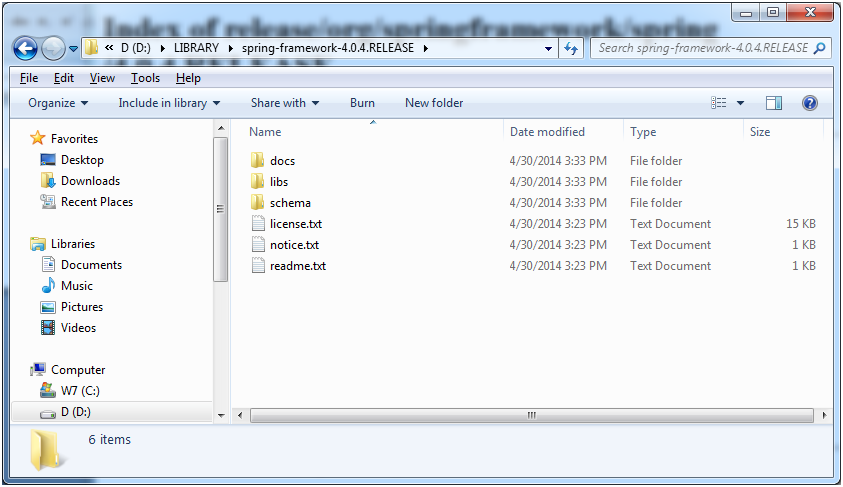Click LIBRARY in the address breadcrumb
The height and width of the screenshot is (487, 843).
point(196,48)
